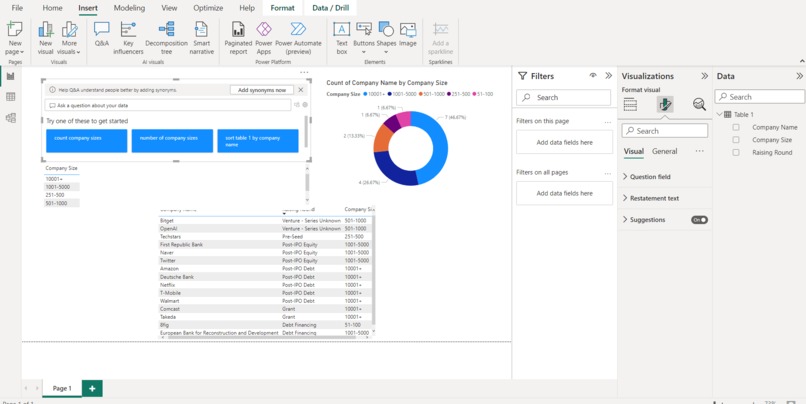Collapse the Data pane
Image resolution: width=806 pixels, height=404 pixels.
[799, 76]
